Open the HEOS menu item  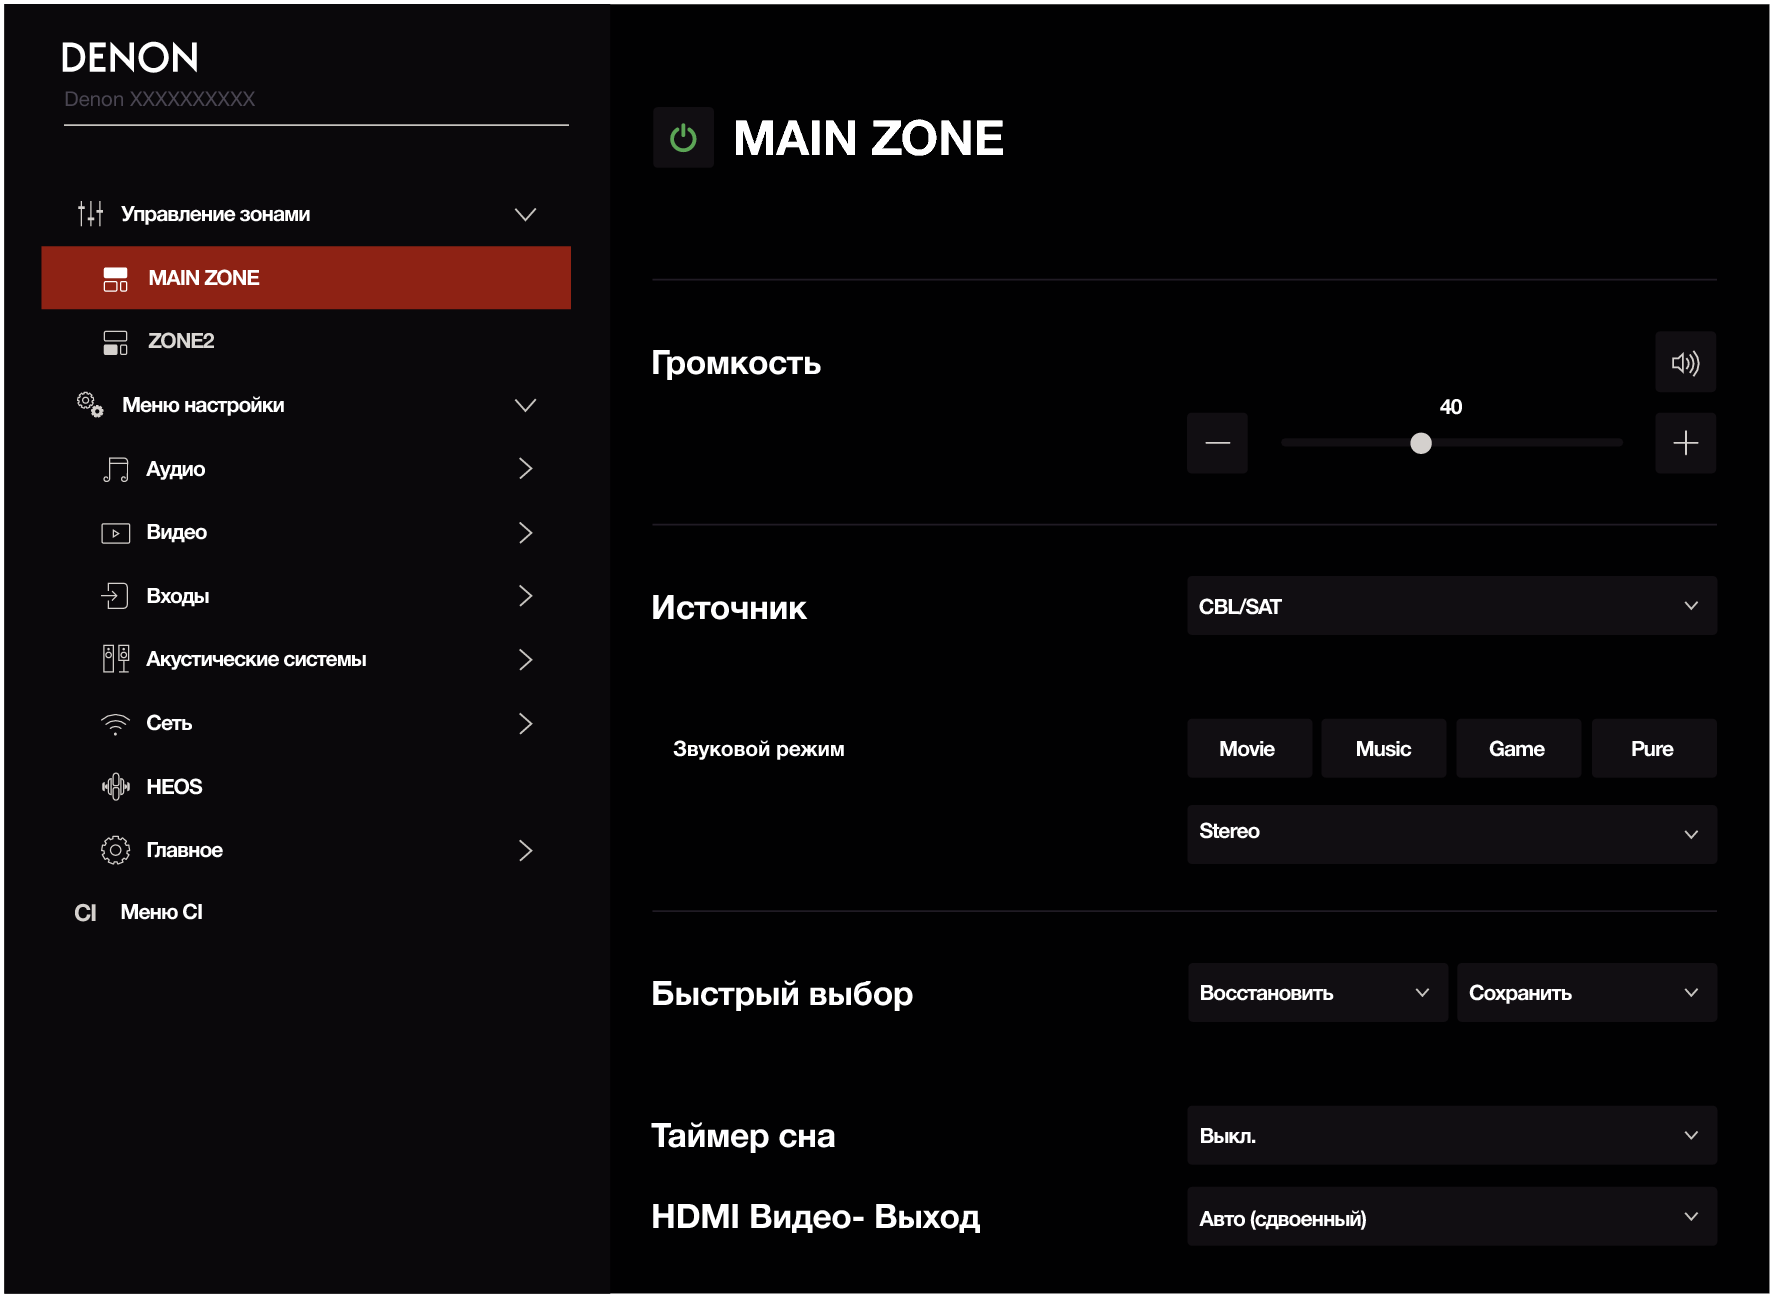tap(174, 787)
